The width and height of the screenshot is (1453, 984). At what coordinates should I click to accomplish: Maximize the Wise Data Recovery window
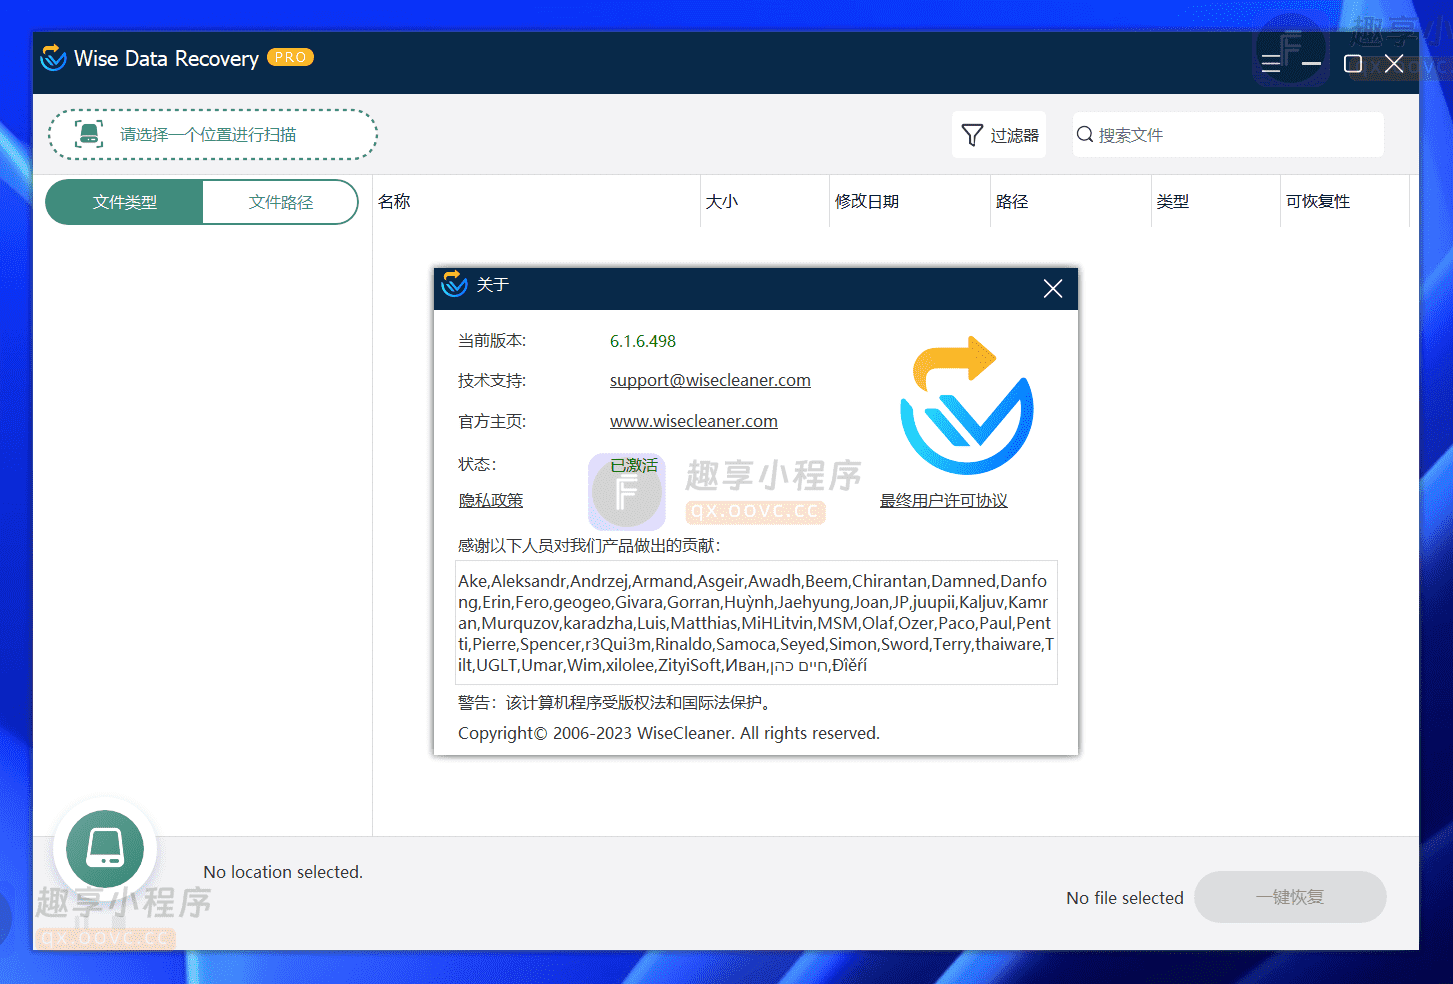click(1353, 64)
